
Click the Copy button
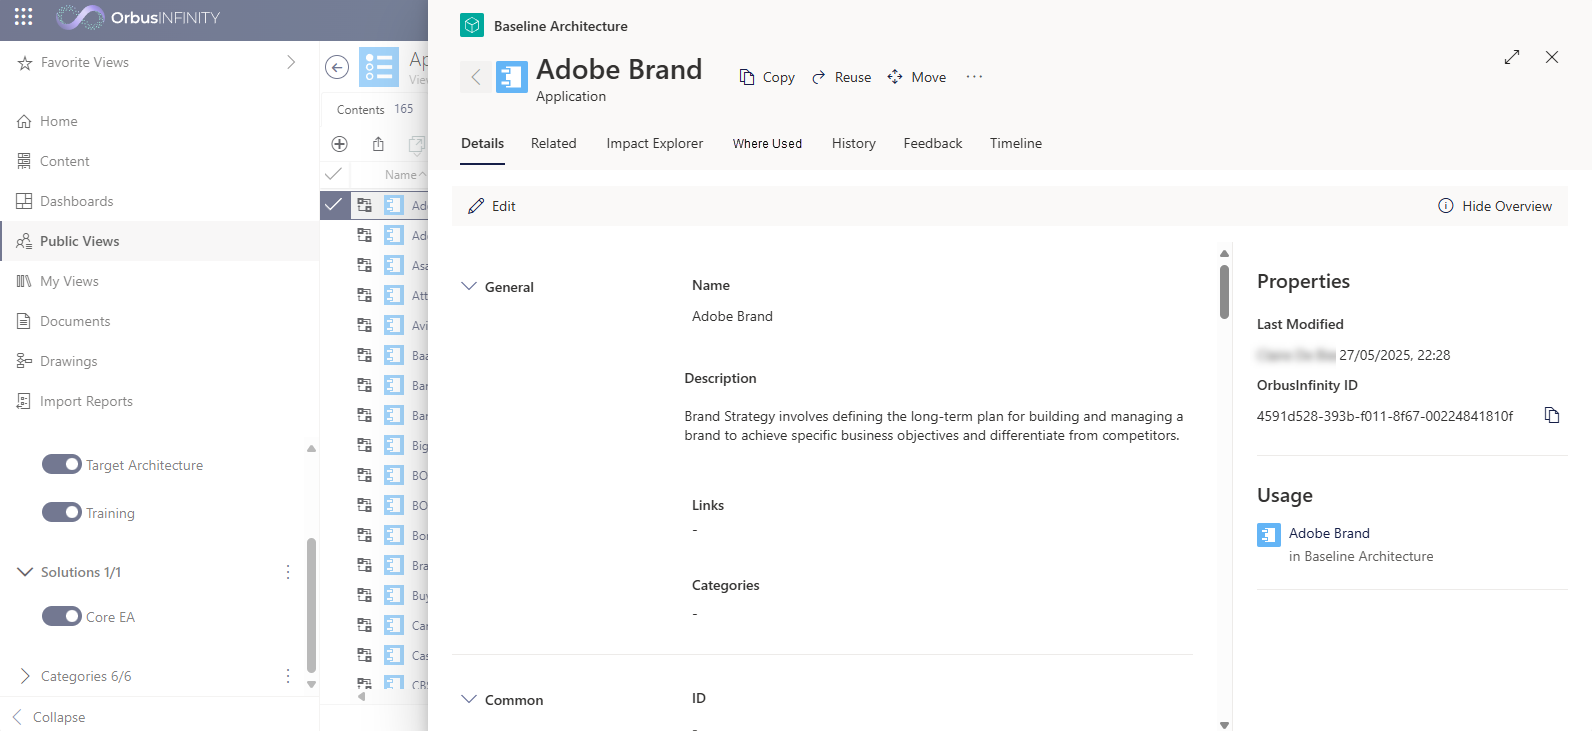(767, 77)
